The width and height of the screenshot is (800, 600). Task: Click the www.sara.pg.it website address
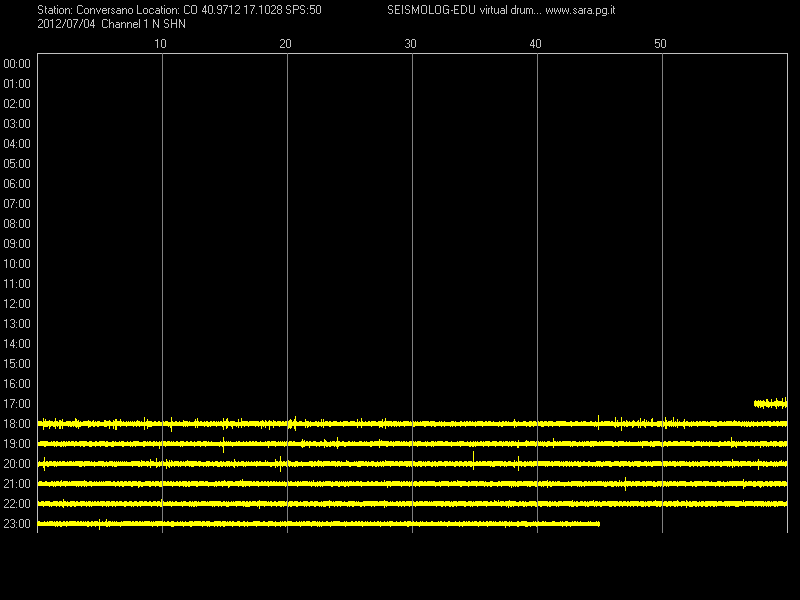pos(580,10)
